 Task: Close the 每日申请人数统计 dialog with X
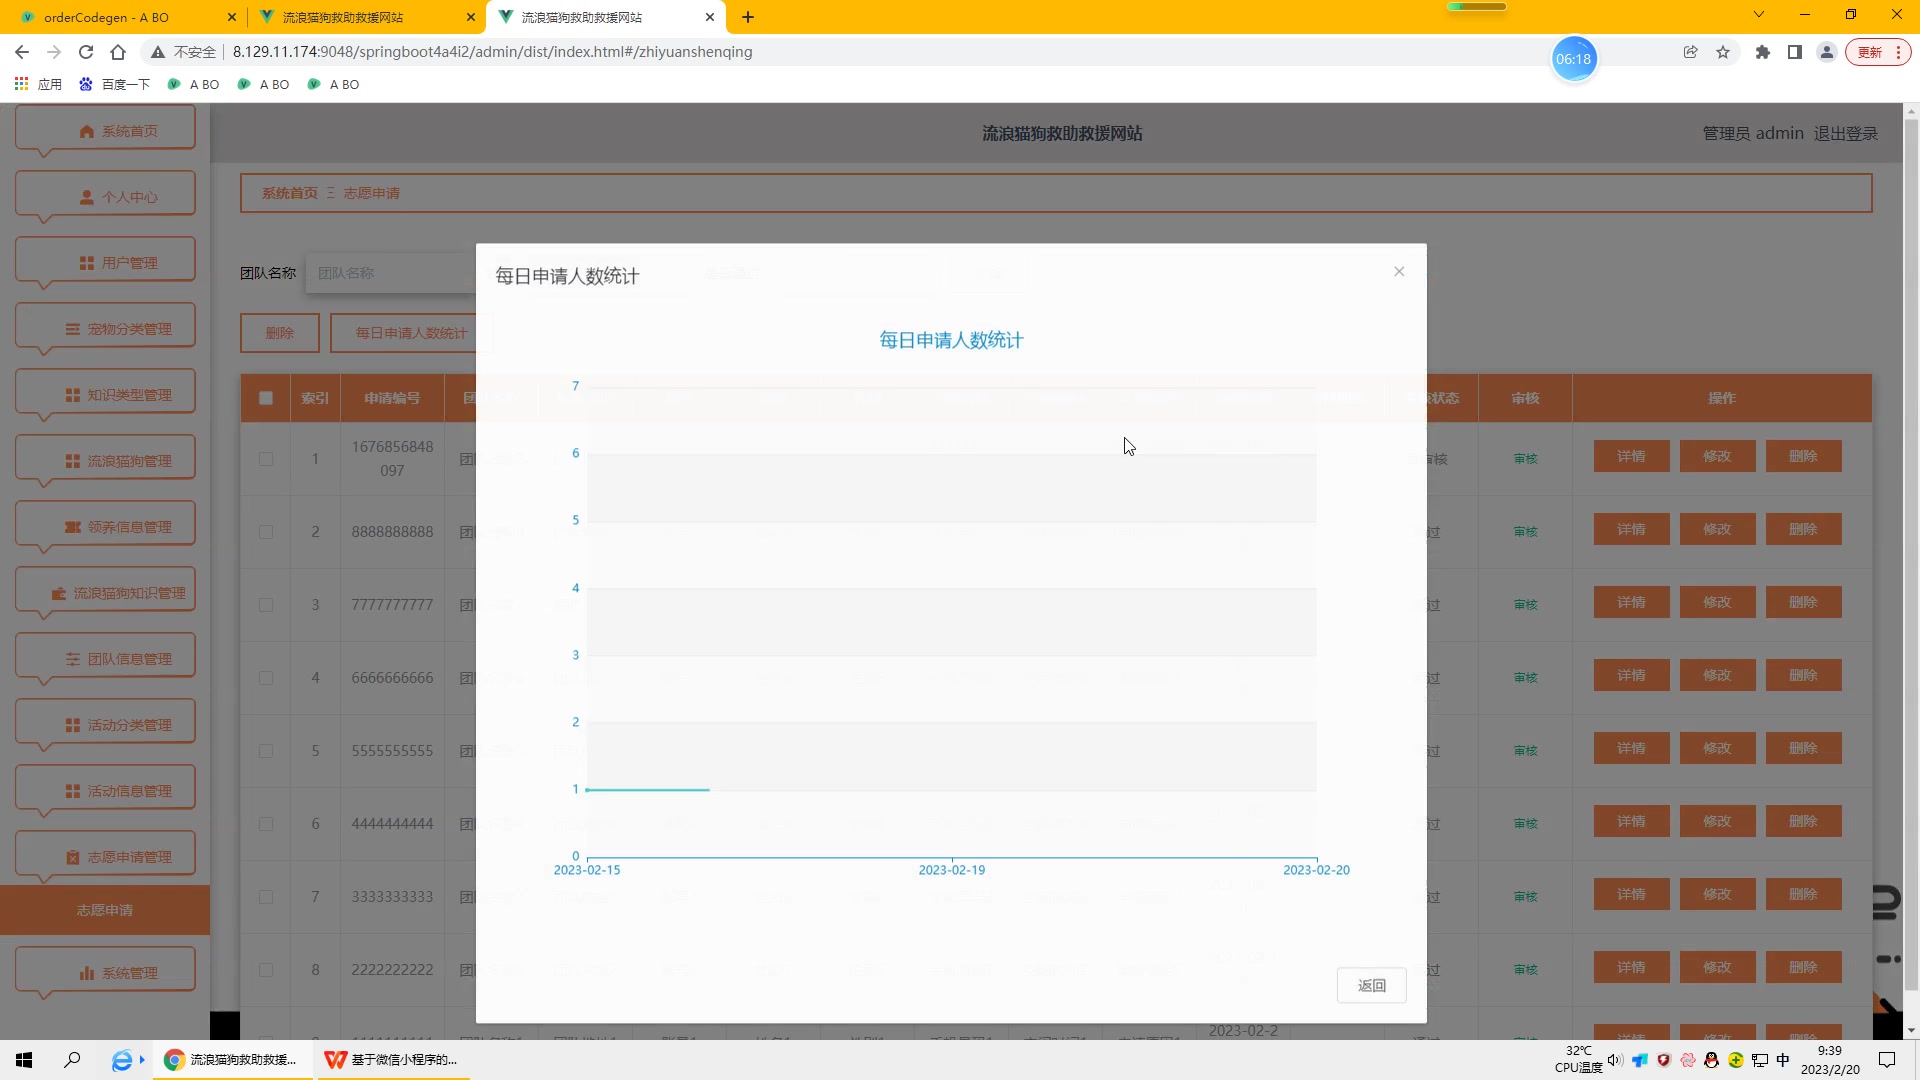[x=1399, y=272]
